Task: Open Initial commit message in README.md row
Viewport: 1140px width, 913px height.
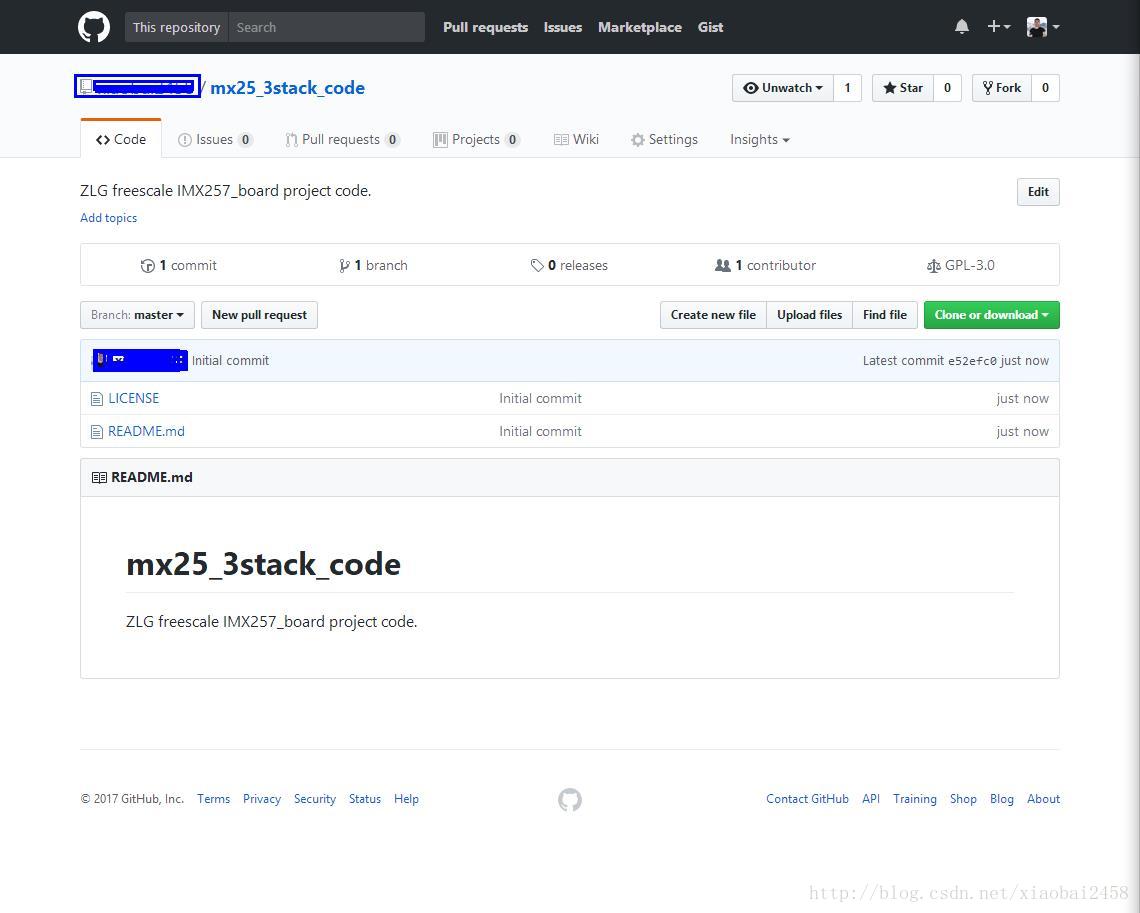Action: [540, 431]
